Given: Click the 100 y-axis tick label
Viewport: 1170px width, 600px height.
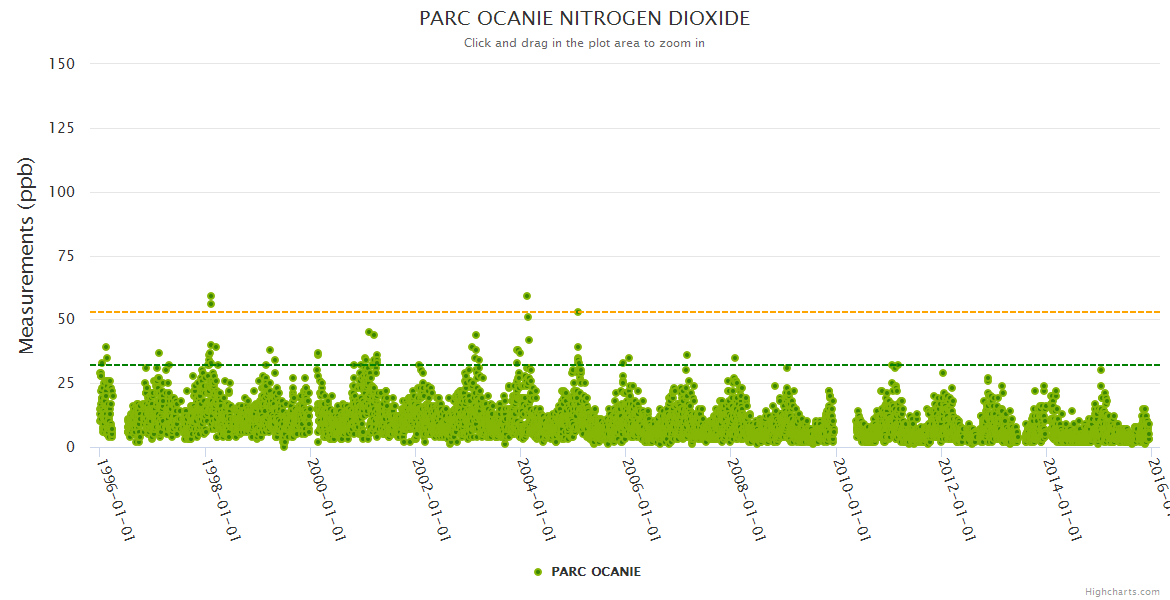Looking at the screenshot, I should [x=61, y=192].
